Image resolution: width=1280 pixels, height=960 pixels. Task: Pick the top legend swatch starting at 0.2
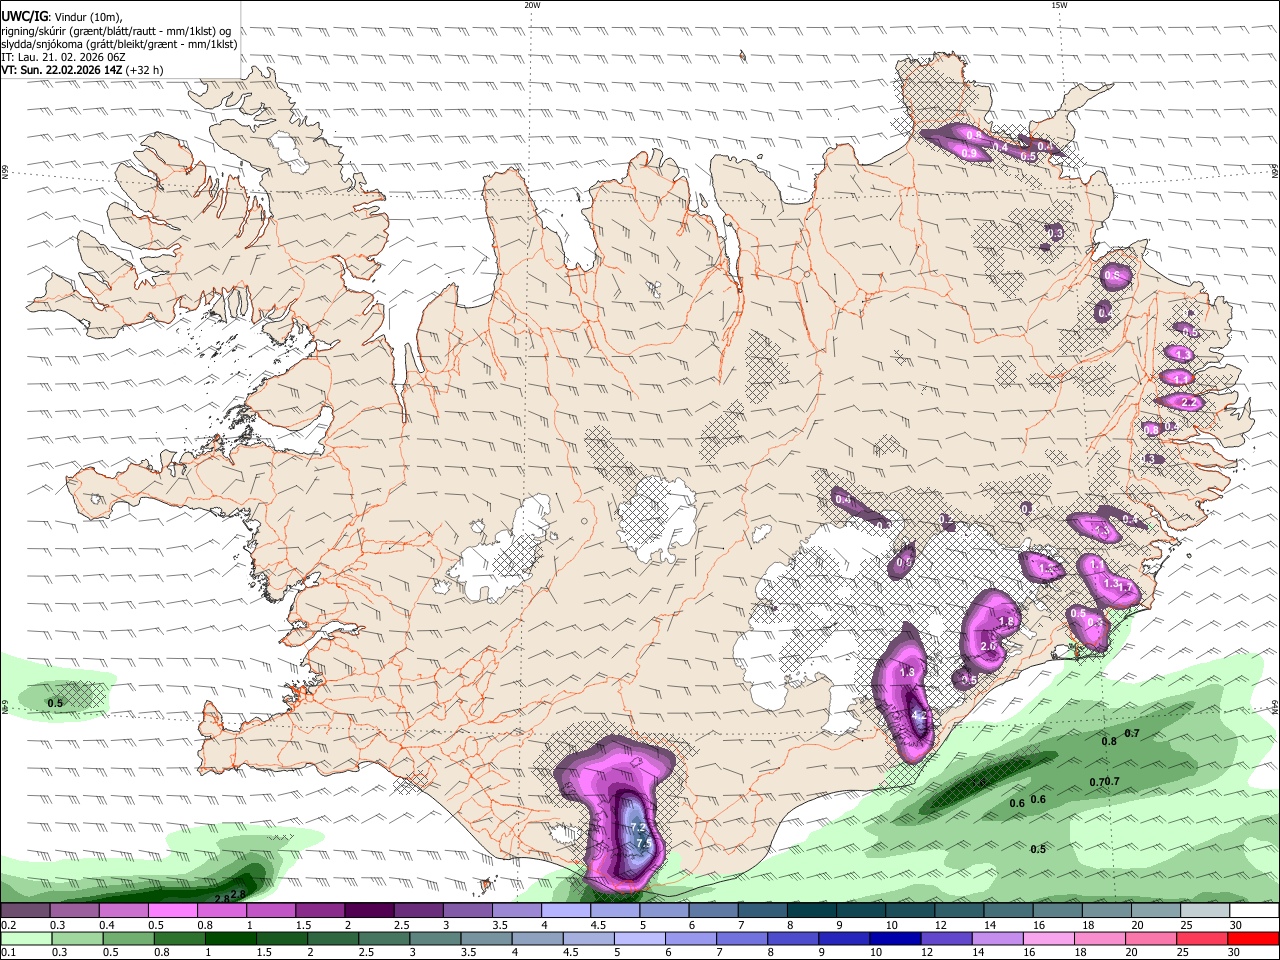(x=25, y=911)
